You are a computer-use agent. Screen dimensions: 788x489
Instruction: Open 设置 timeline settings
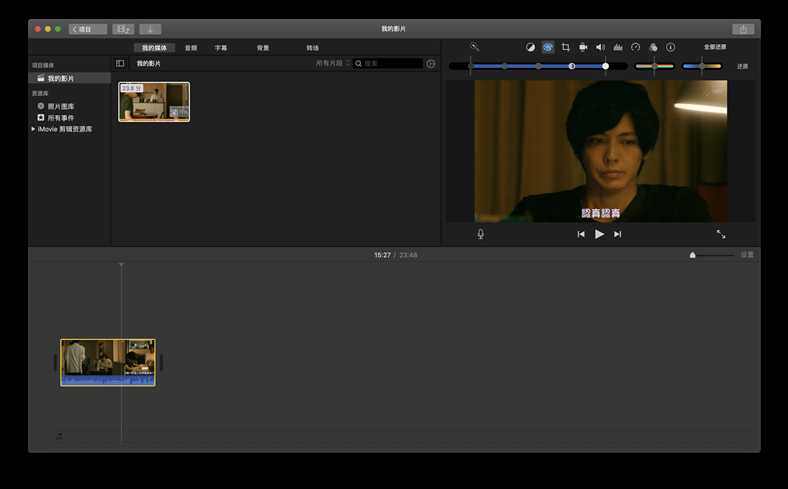pyautogui.click(x=747, y=255)
